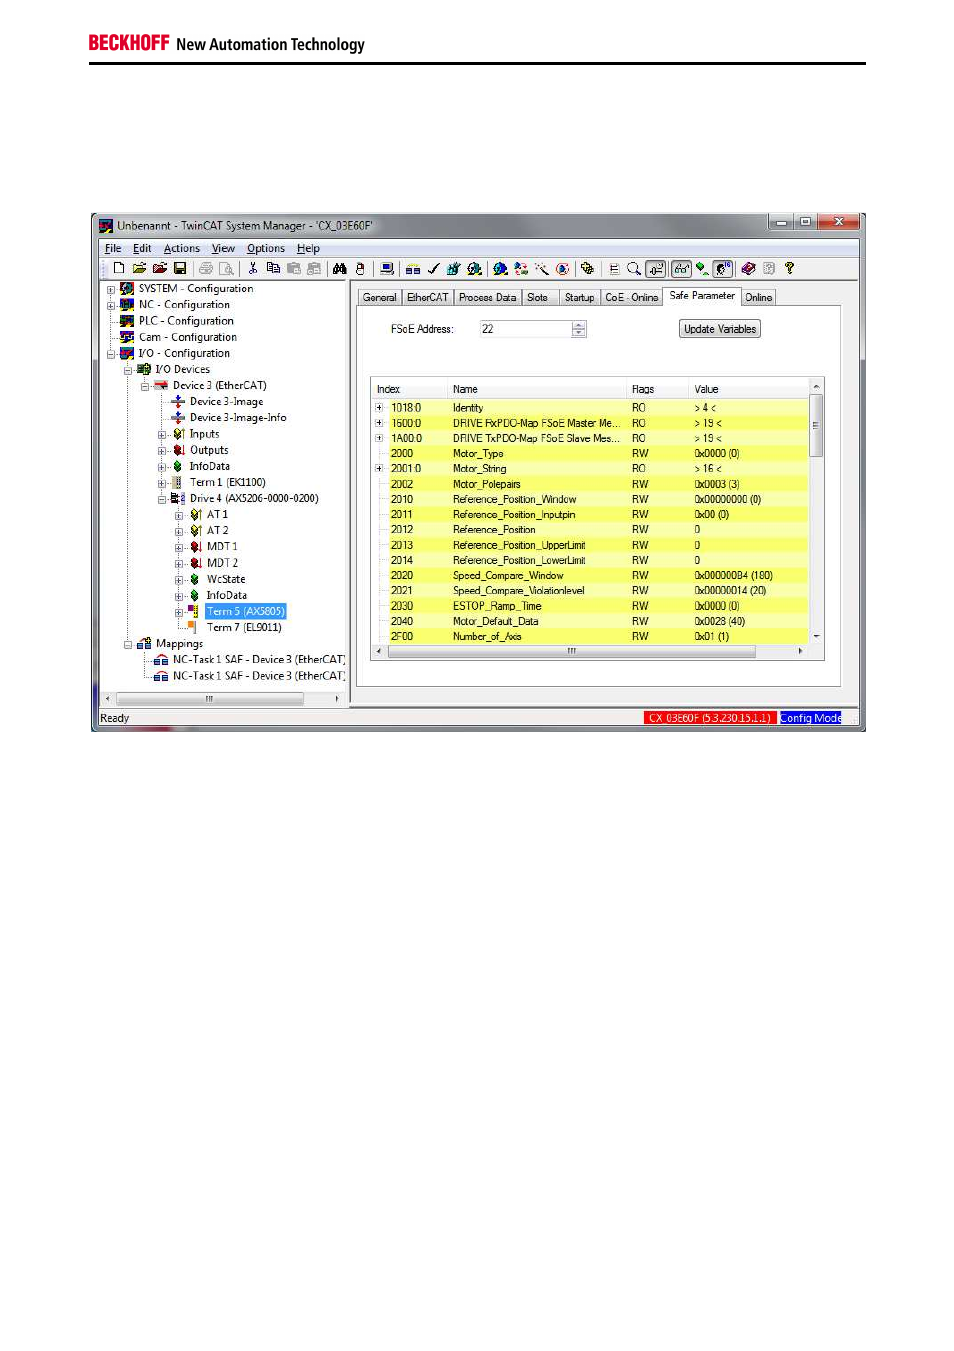
Task: Click the scissors Cut icon
Action: coord(253,268)
